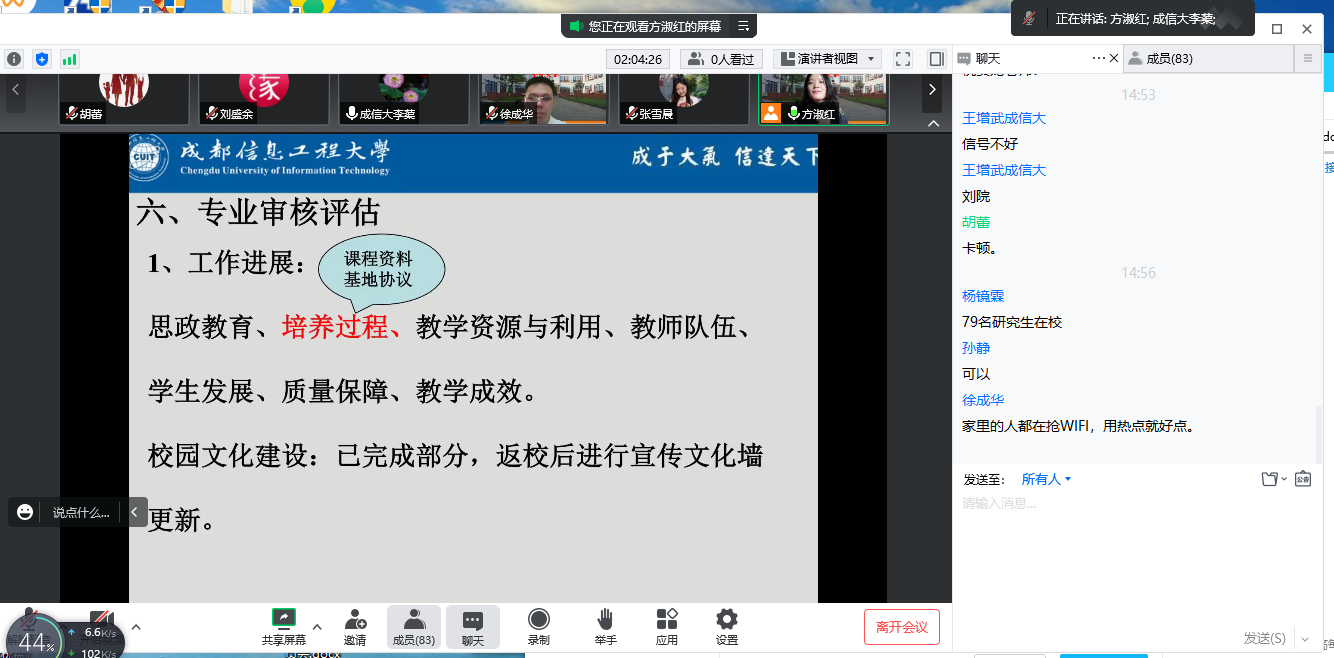Toggle the 成员(83) members panel button
The image size is (1334, 658).
click(413, 626)
